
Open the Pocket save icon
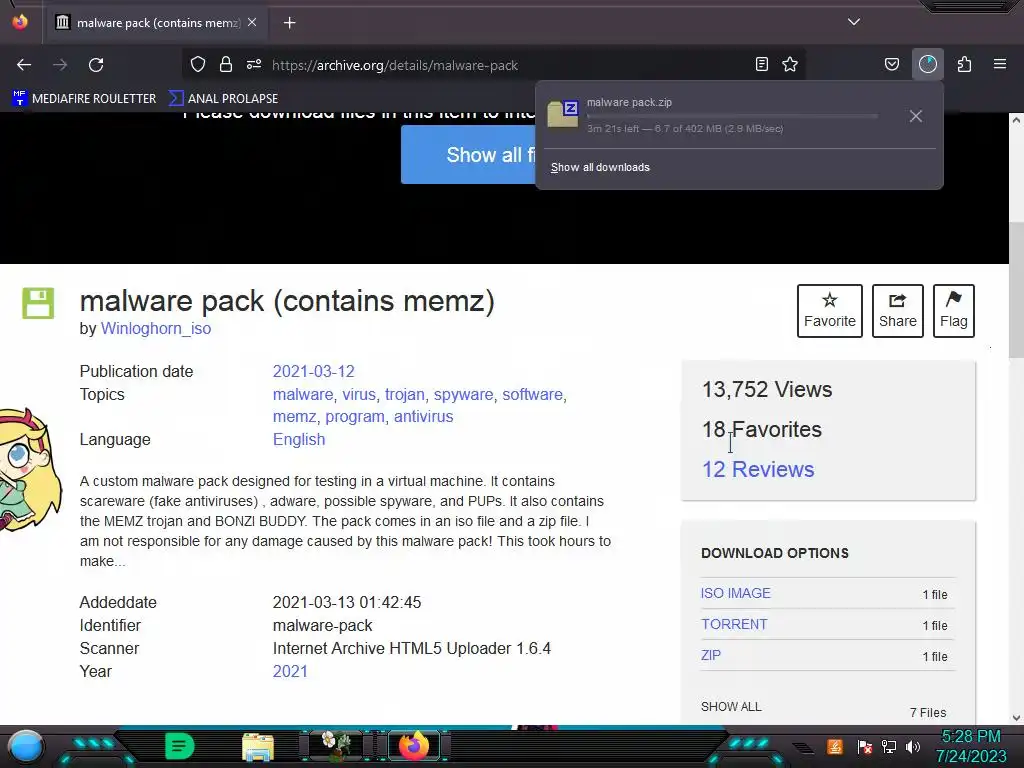[891, 64]
